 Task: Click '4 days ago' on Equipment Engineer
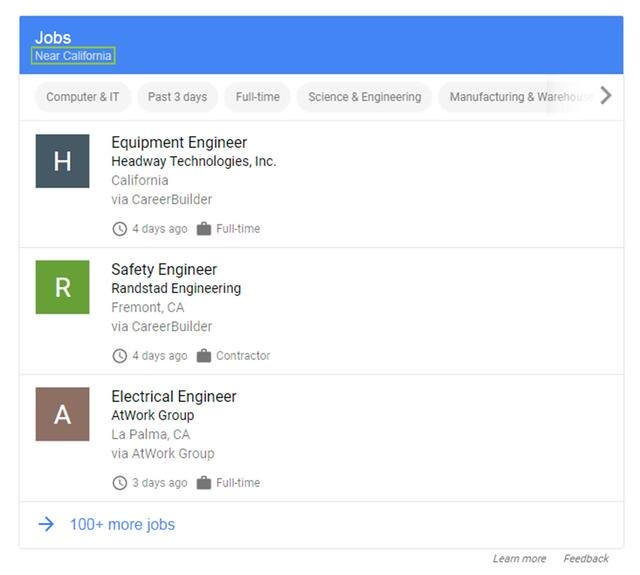(x=160, y=229)
